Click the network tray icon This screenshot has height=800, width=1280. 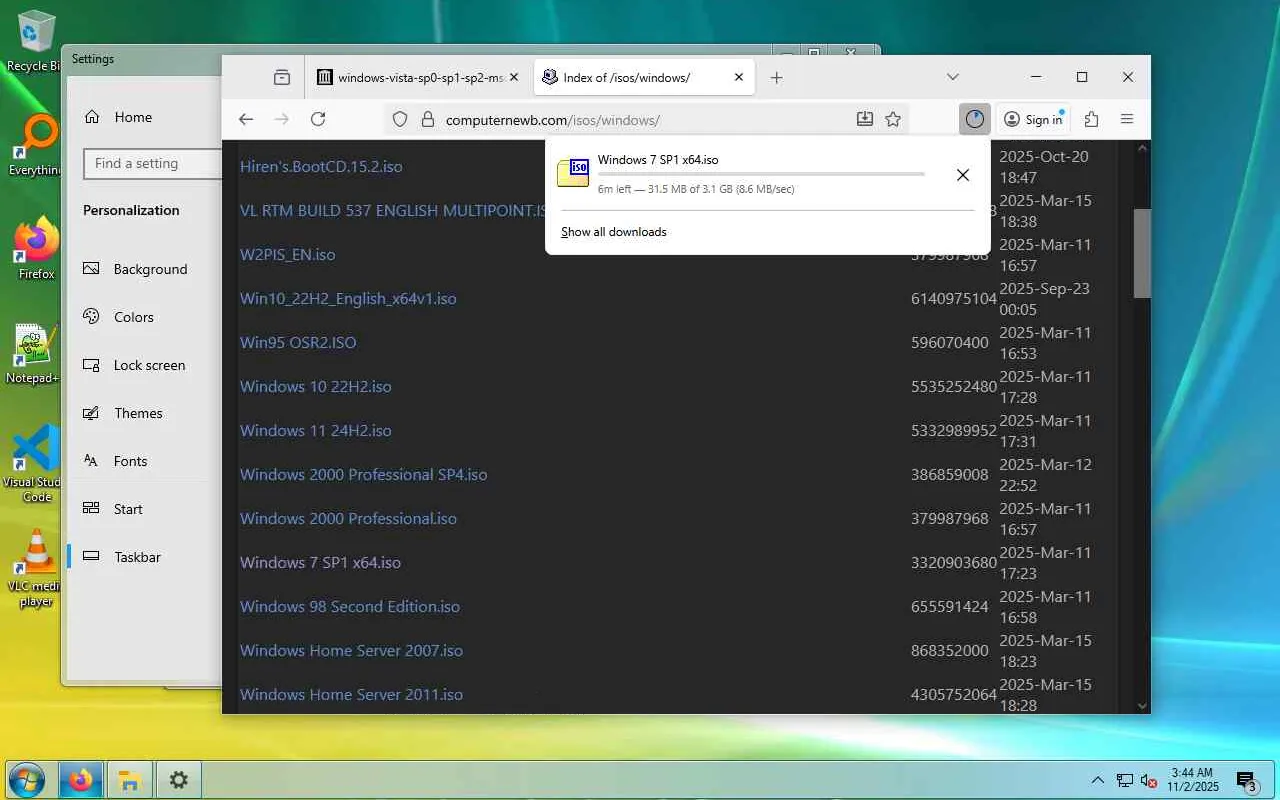click(1125, 780)
